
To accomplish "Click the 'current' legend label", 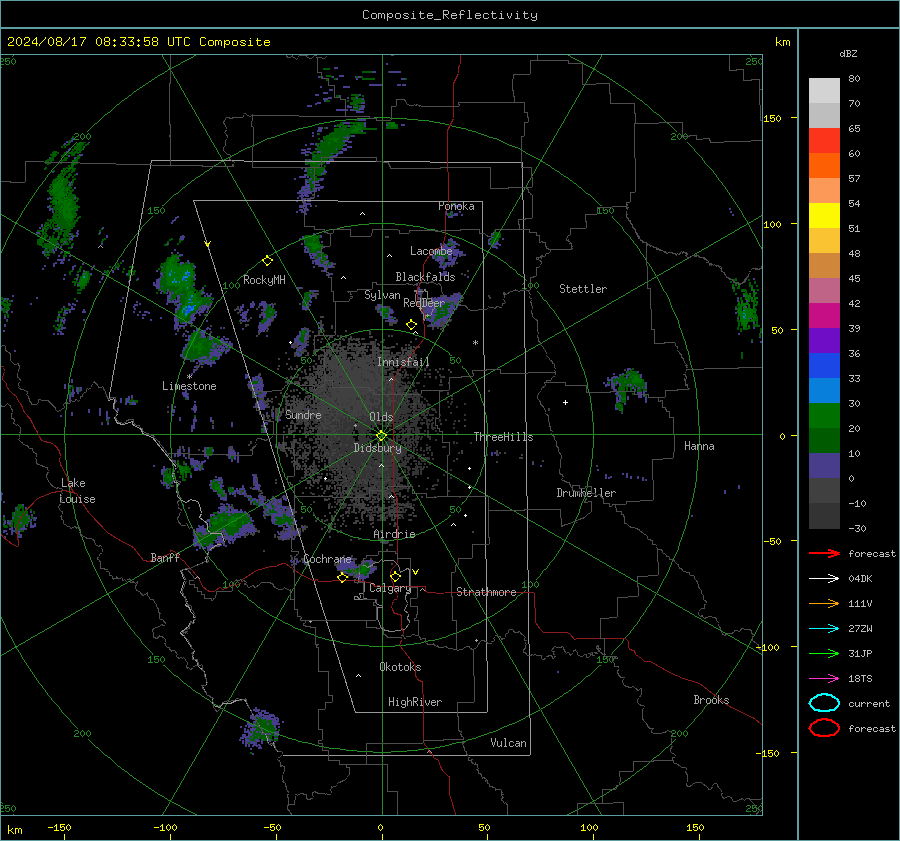I will (x=869, y=703).
